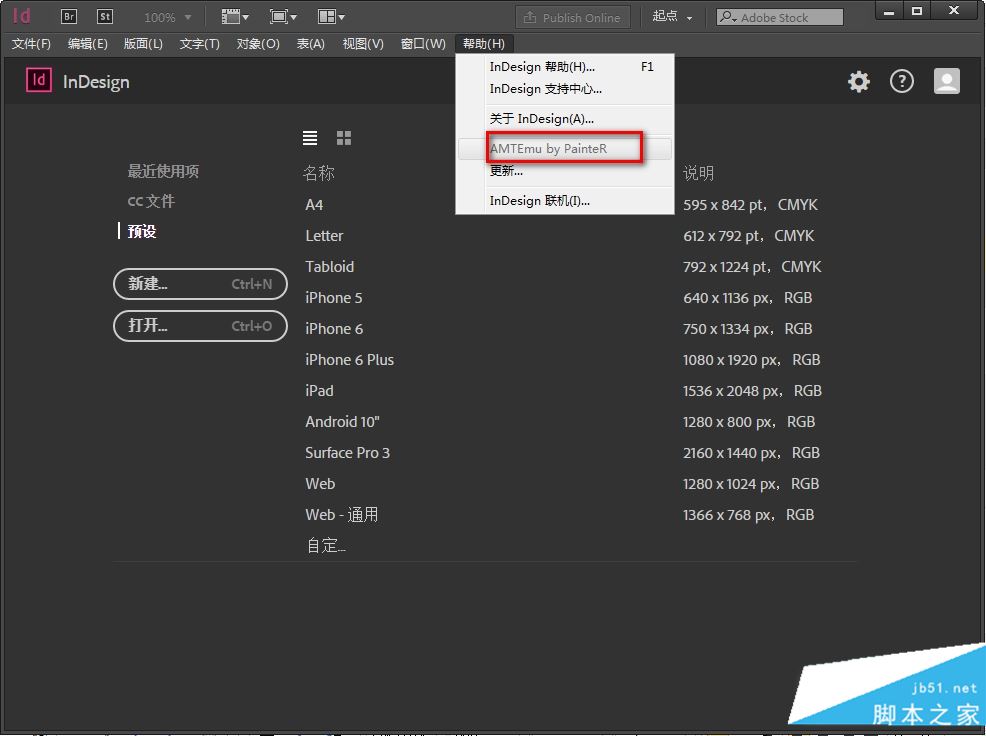Select the Surface Pro 3 preset
Image resolution: width=986 pixels, height=736 pixels.
point(348,453)
